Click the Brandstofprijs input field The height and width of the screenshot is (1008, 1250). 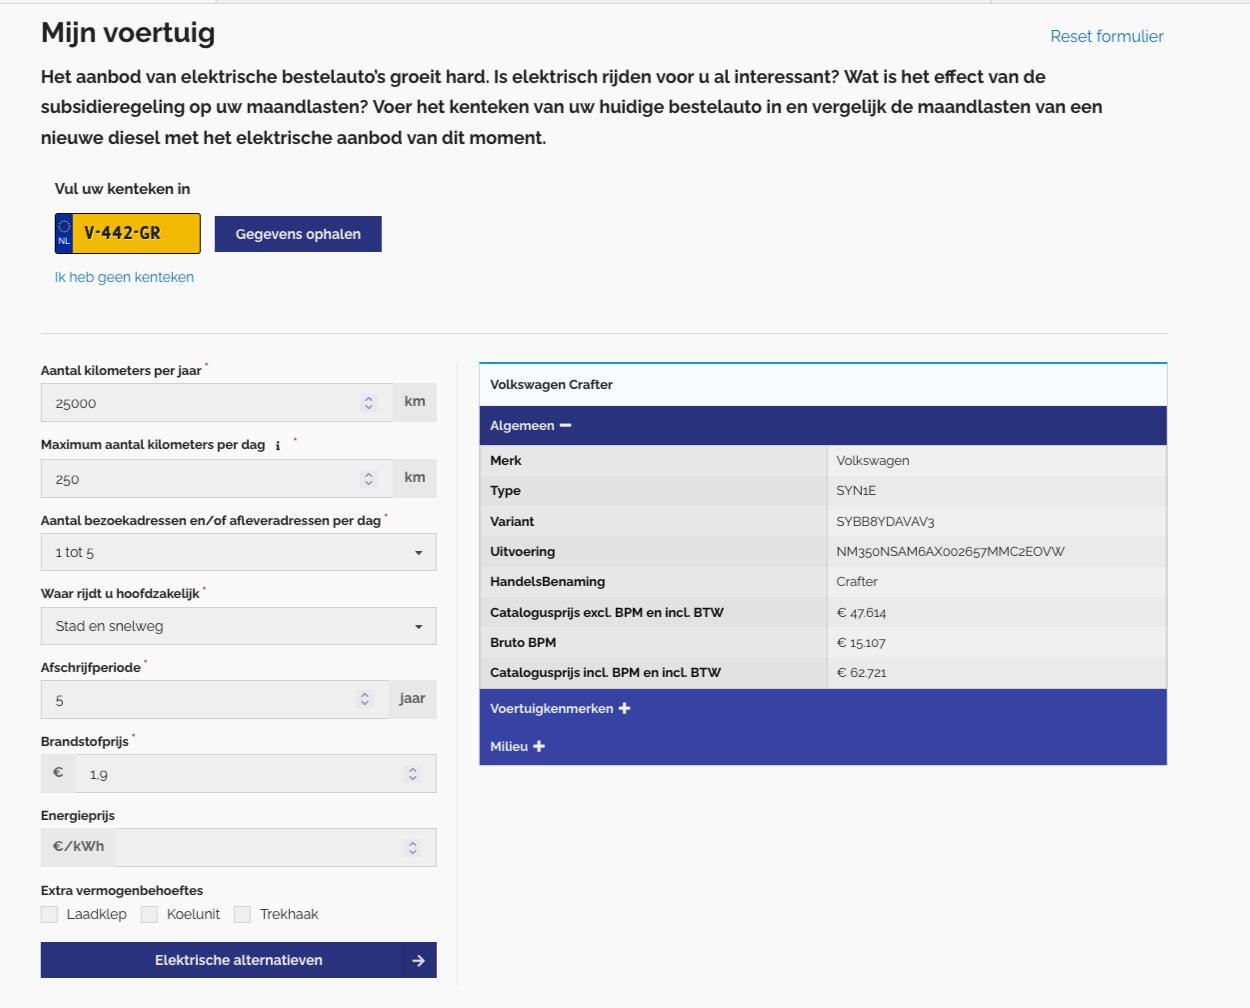(x=256, y=773)
